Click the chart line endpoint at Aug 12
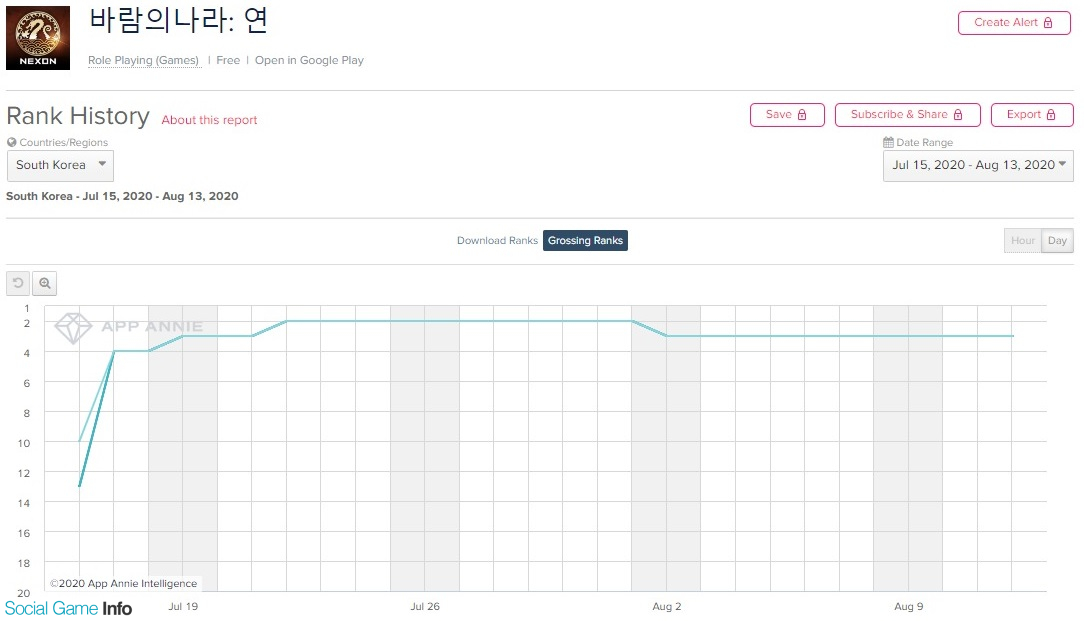 [1012, 336]
